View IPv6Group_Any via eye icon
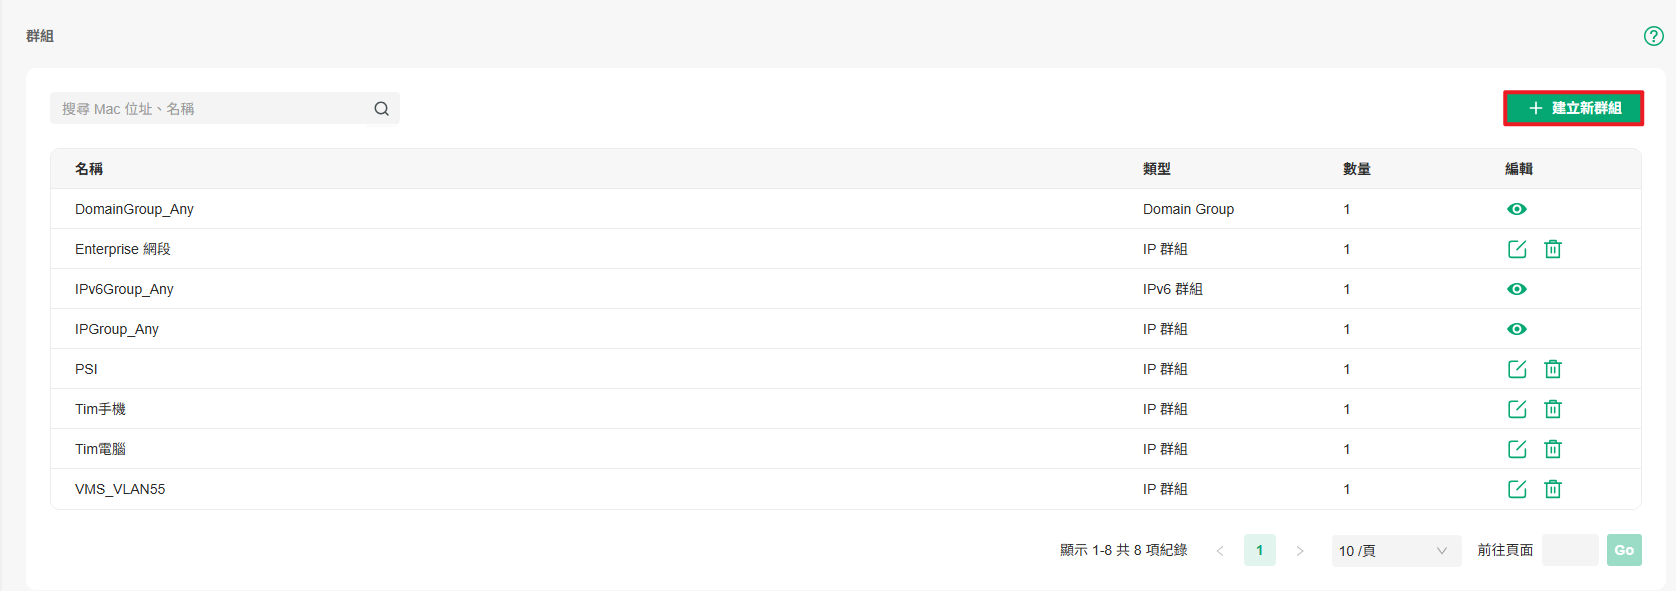 tap(1517, 289)
